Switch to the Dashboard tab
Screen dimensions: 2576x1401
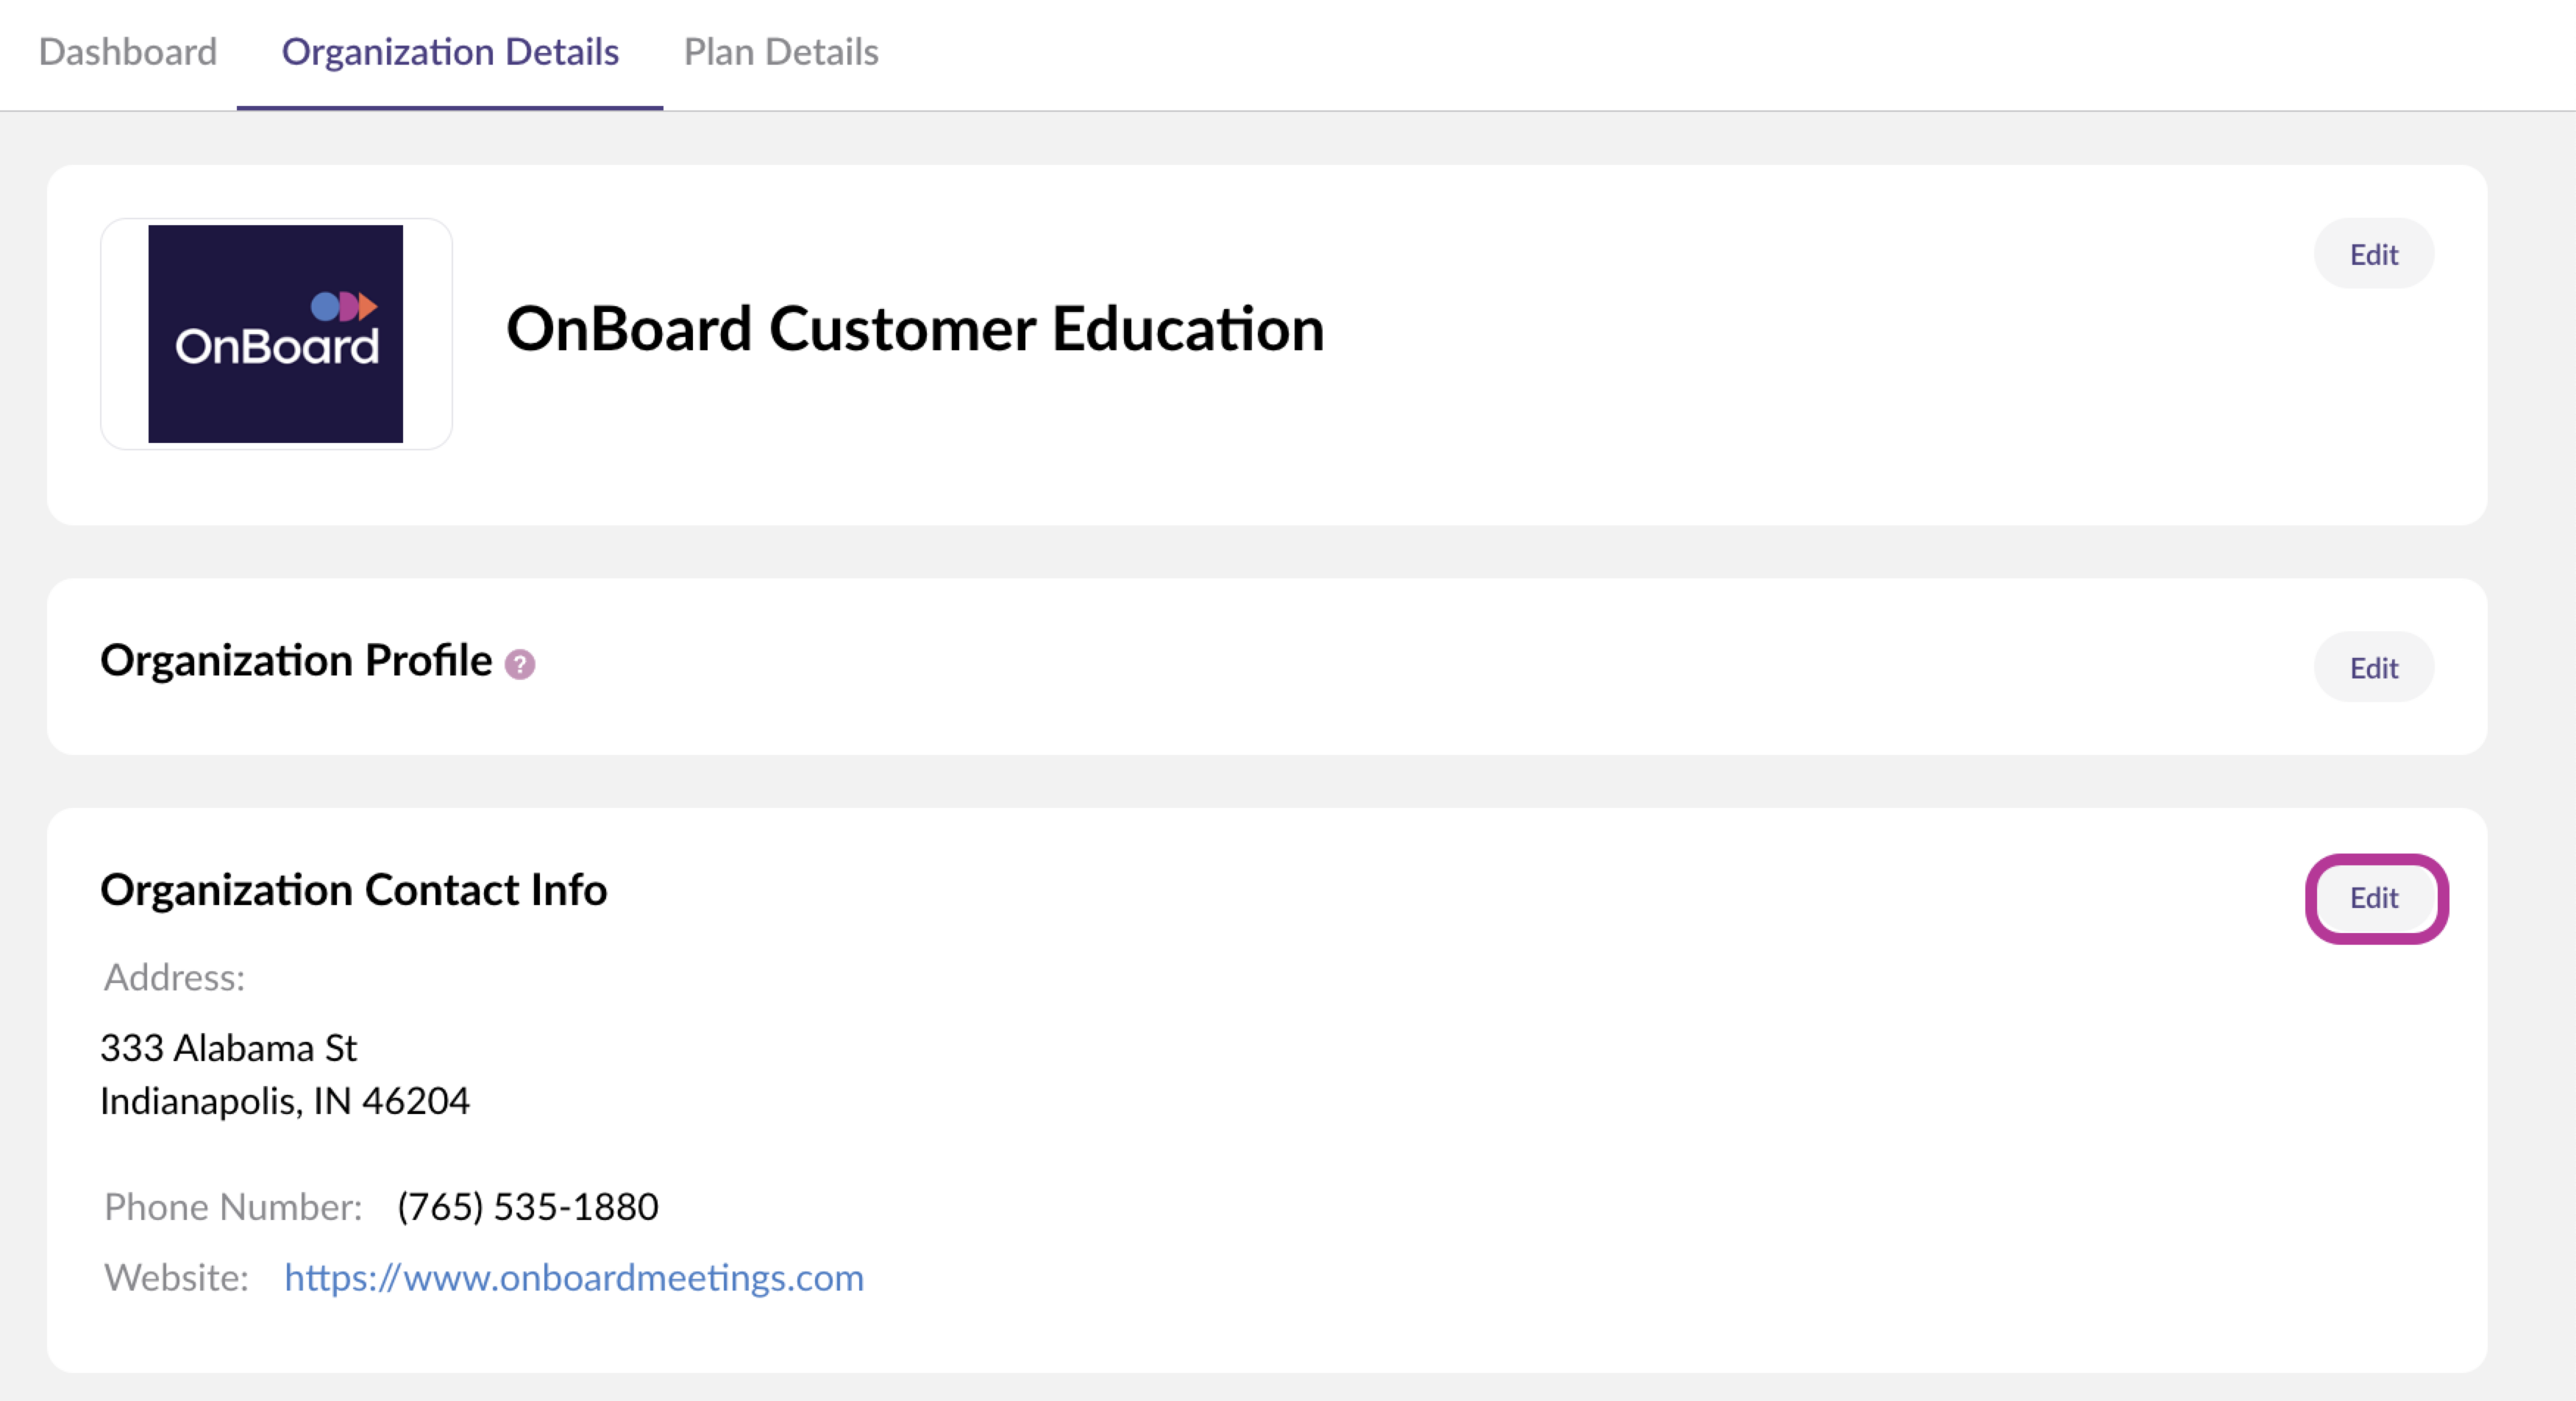(127, 52)
